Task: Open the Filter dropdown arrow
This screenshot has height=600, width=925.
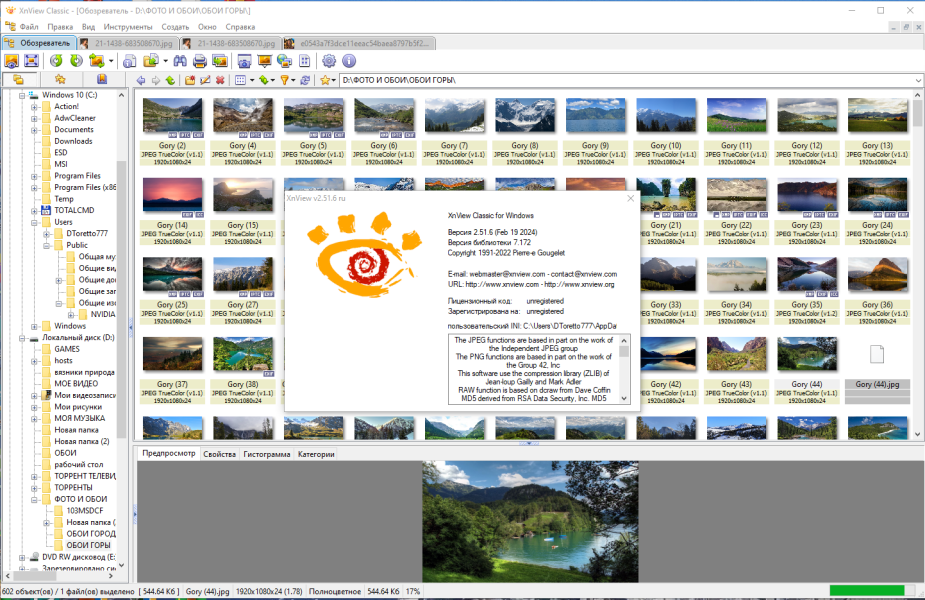Action: (293, 80)
